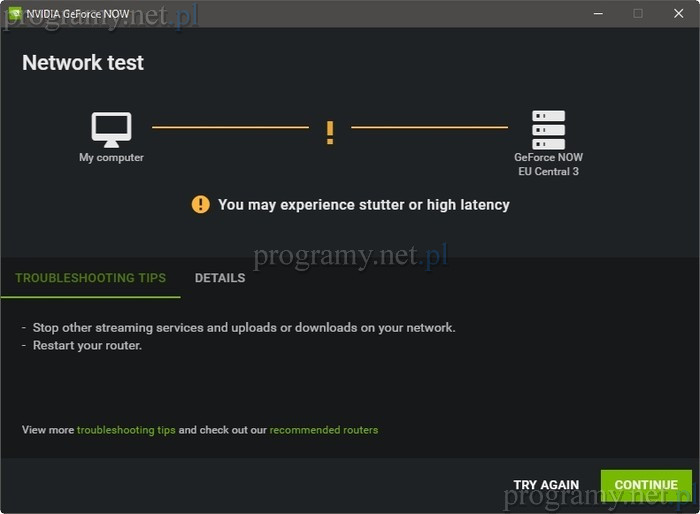
Task: Click the 'Stop other streaming services' tip
Action: [x=243, y=328]
